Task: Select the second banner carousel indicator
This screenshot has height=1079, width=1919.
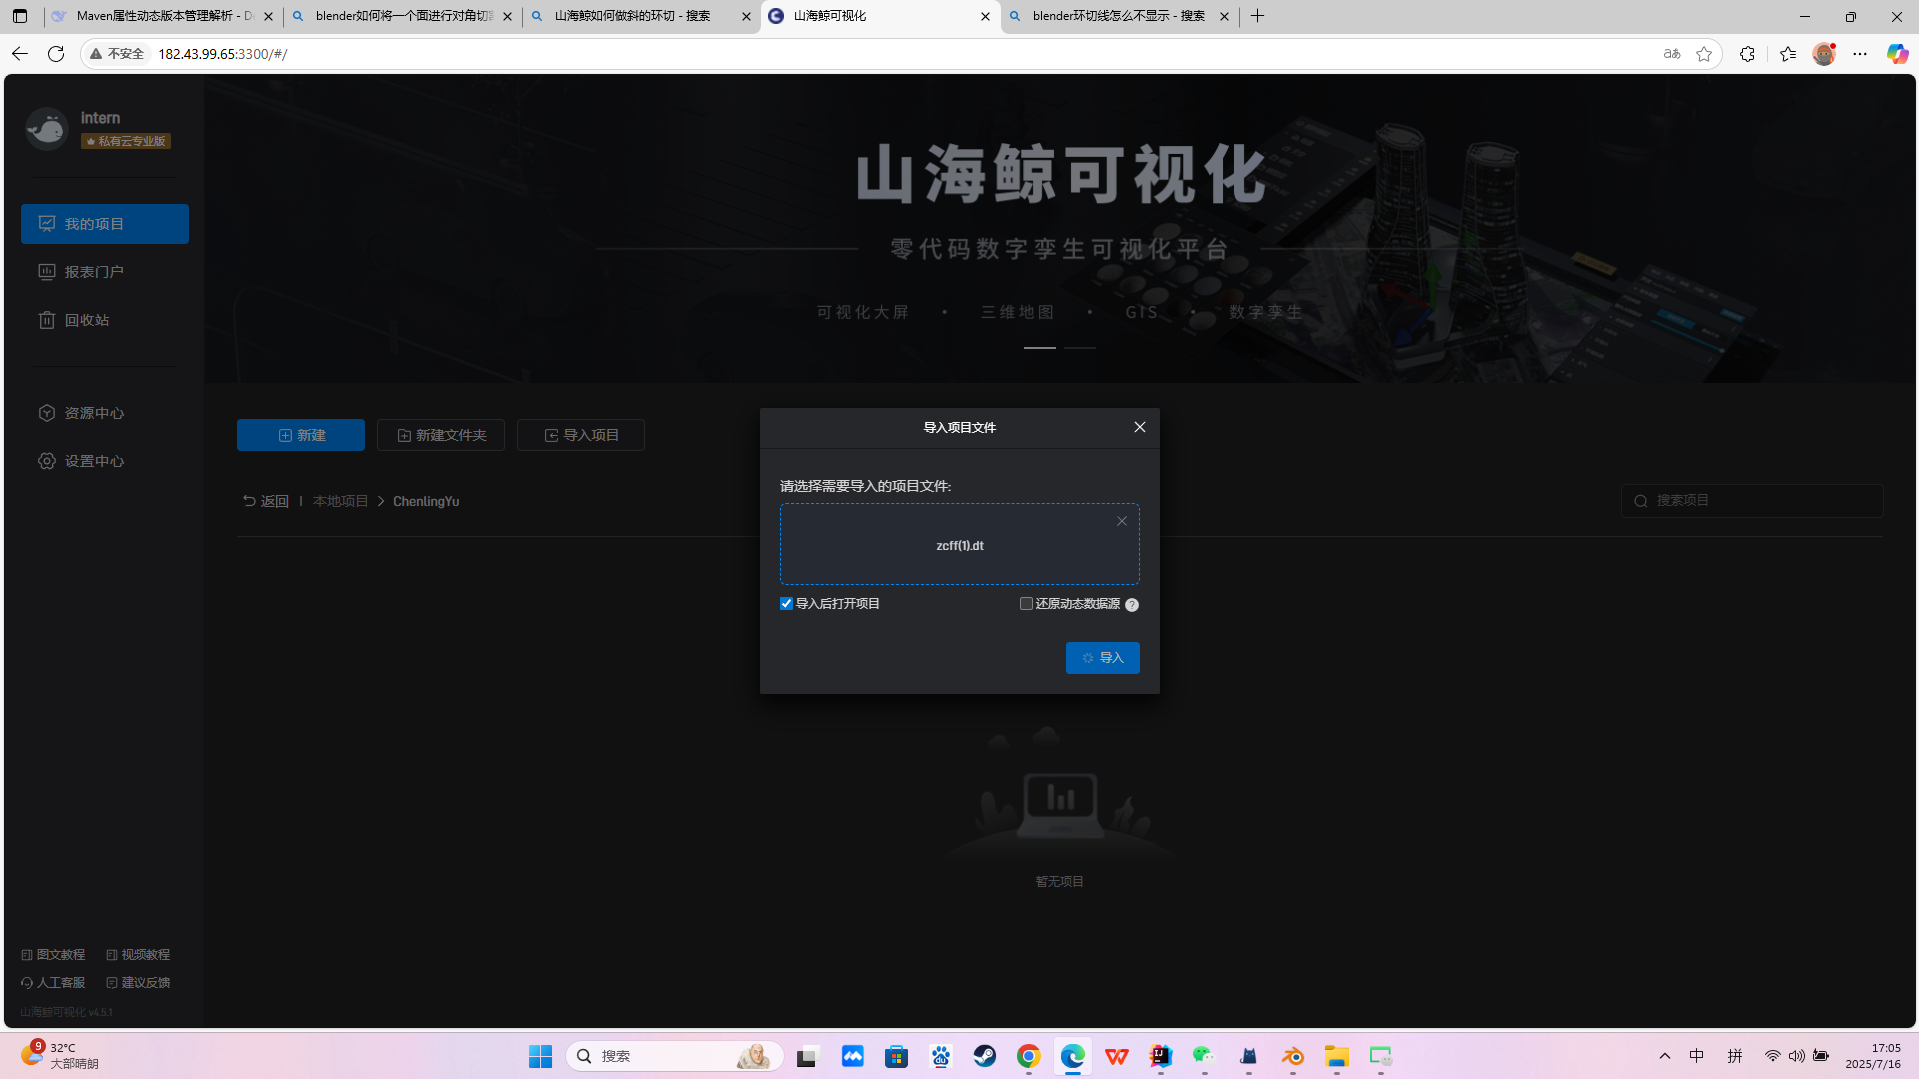Action: coord(1080,347)
